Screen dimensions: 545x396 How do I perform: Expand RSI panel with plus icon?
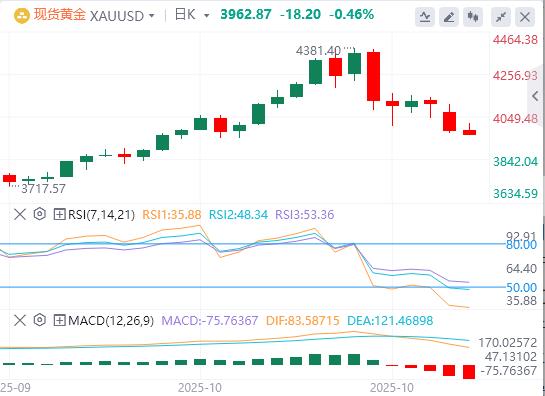click(59, 215)
